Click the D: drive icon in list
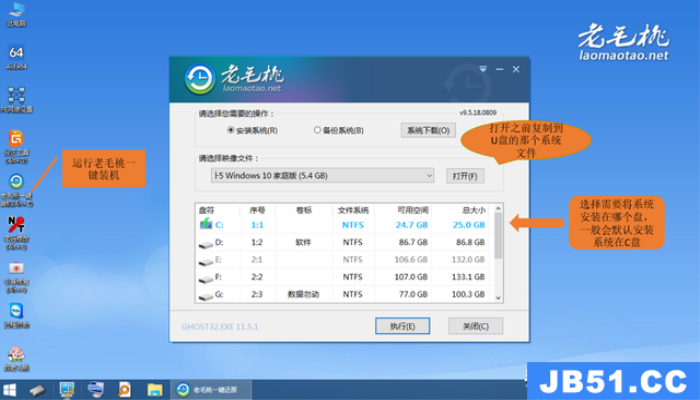Image resolution: width=700 pixels, height=400 pixels. (206, 244)
